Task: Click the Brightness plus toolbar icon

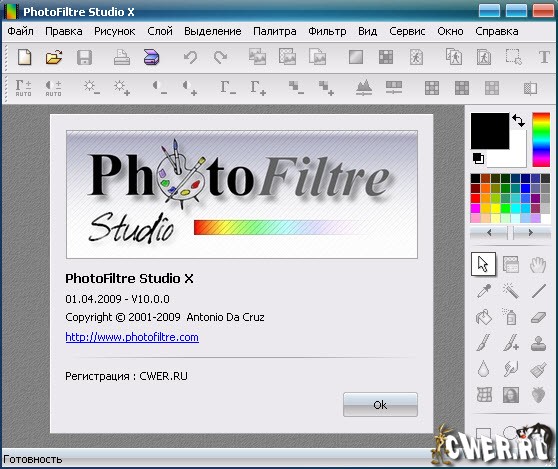Action: (122, 88)
